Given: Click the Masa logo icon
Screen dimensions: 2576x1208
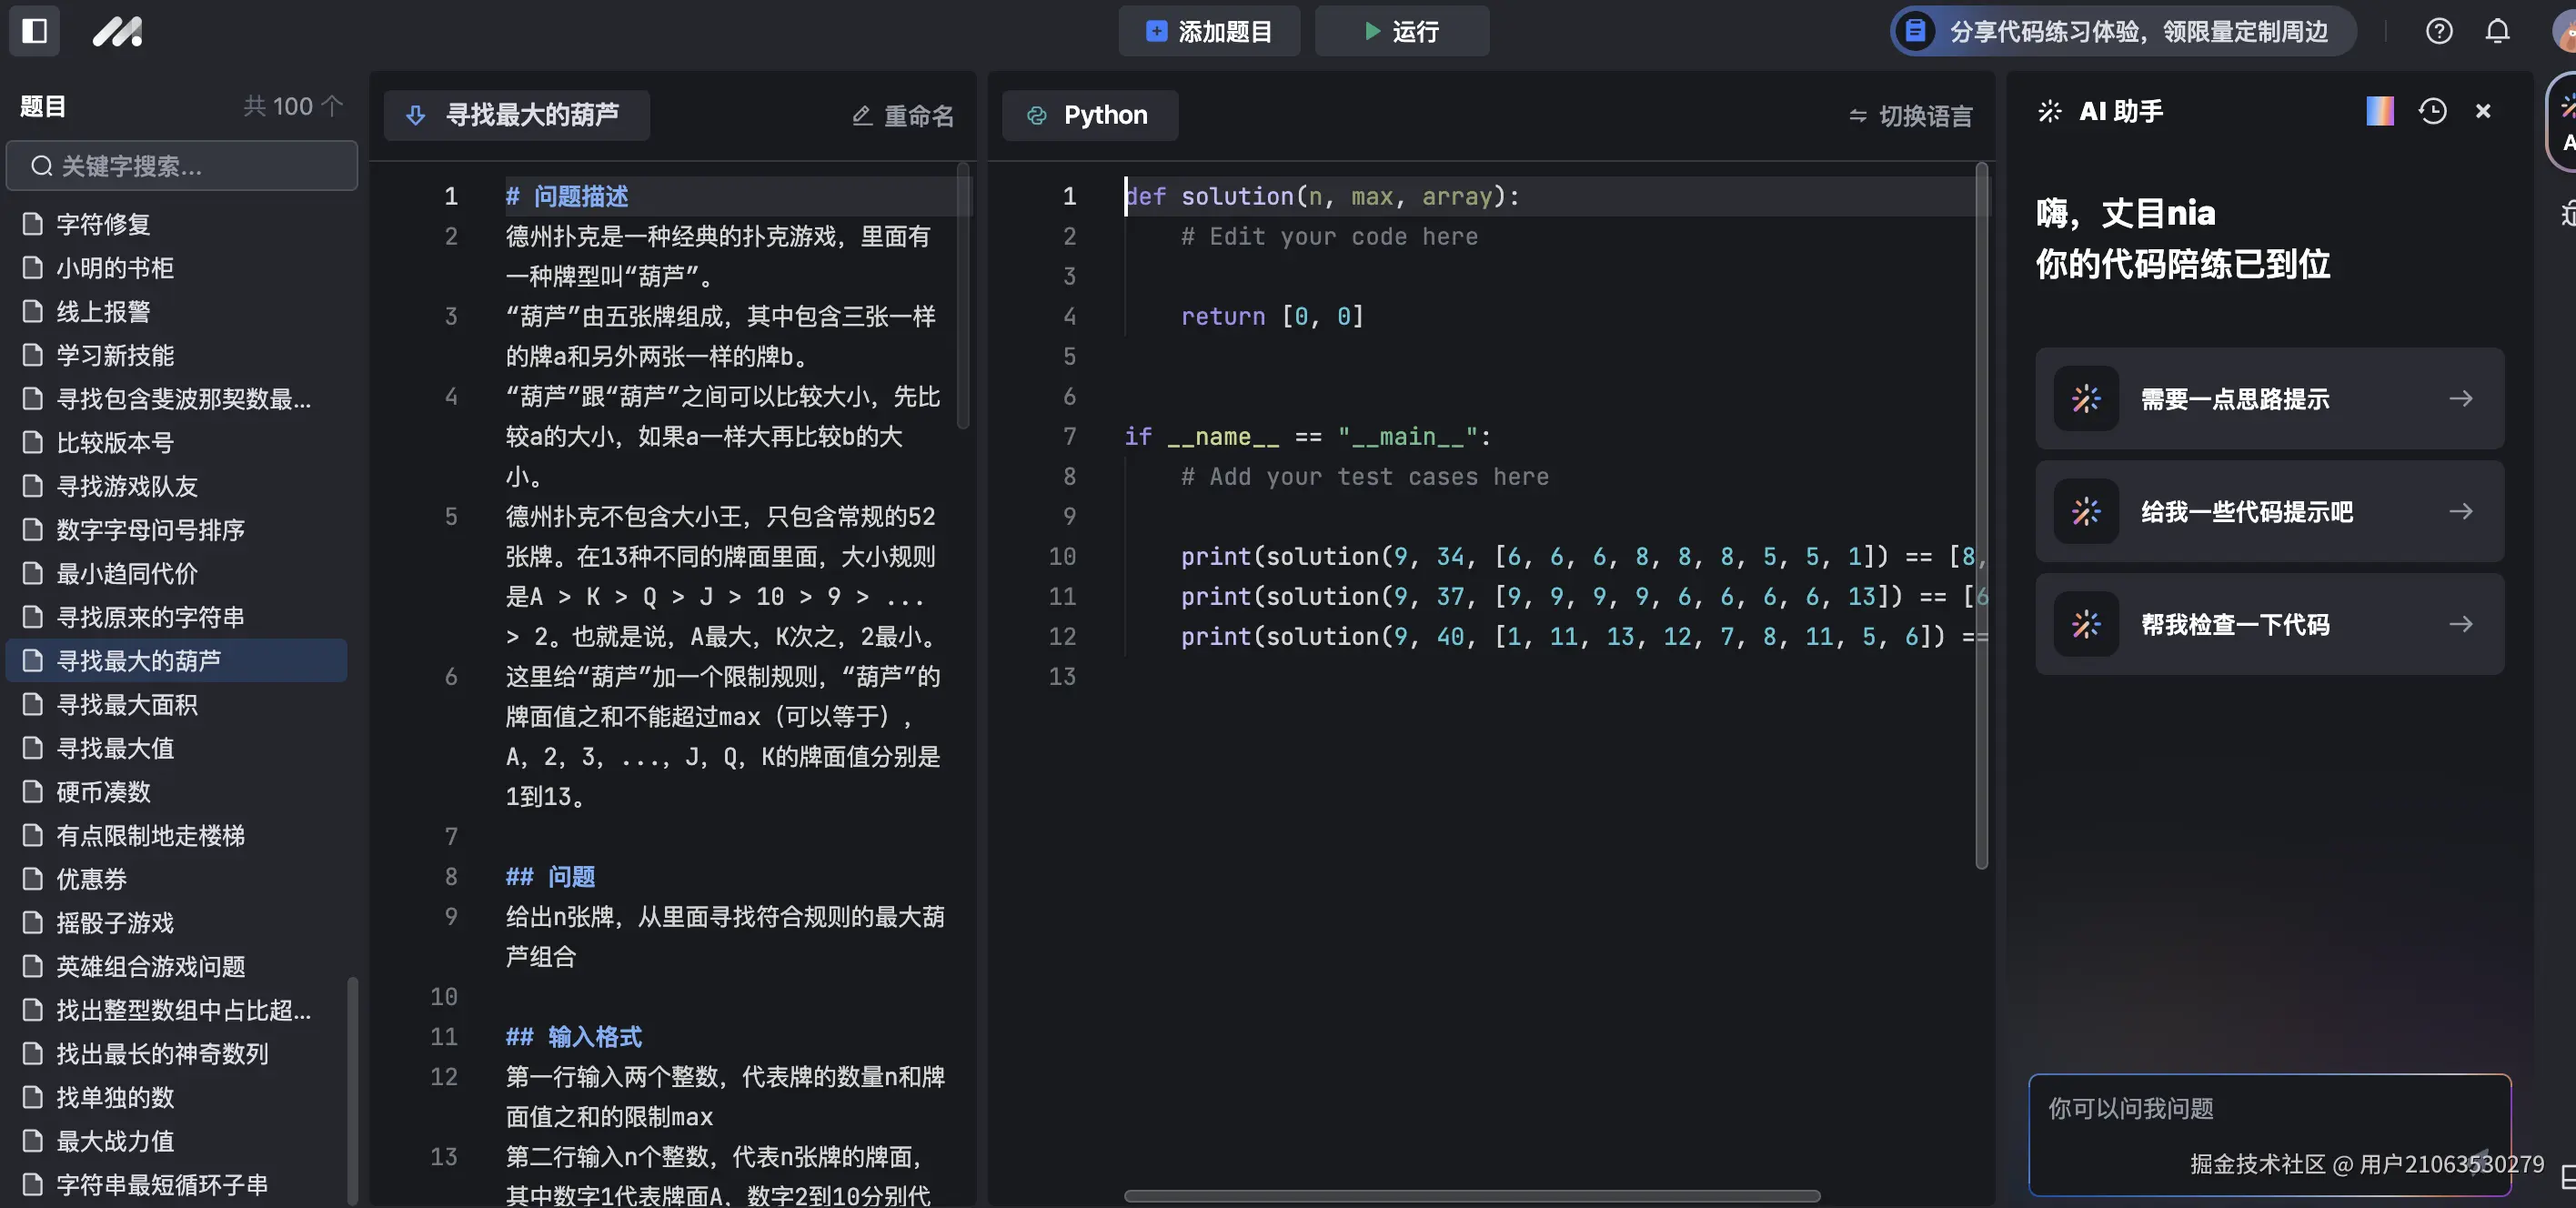Looking at the screenshot, I should pyautogui.click(x=117, y=31).
